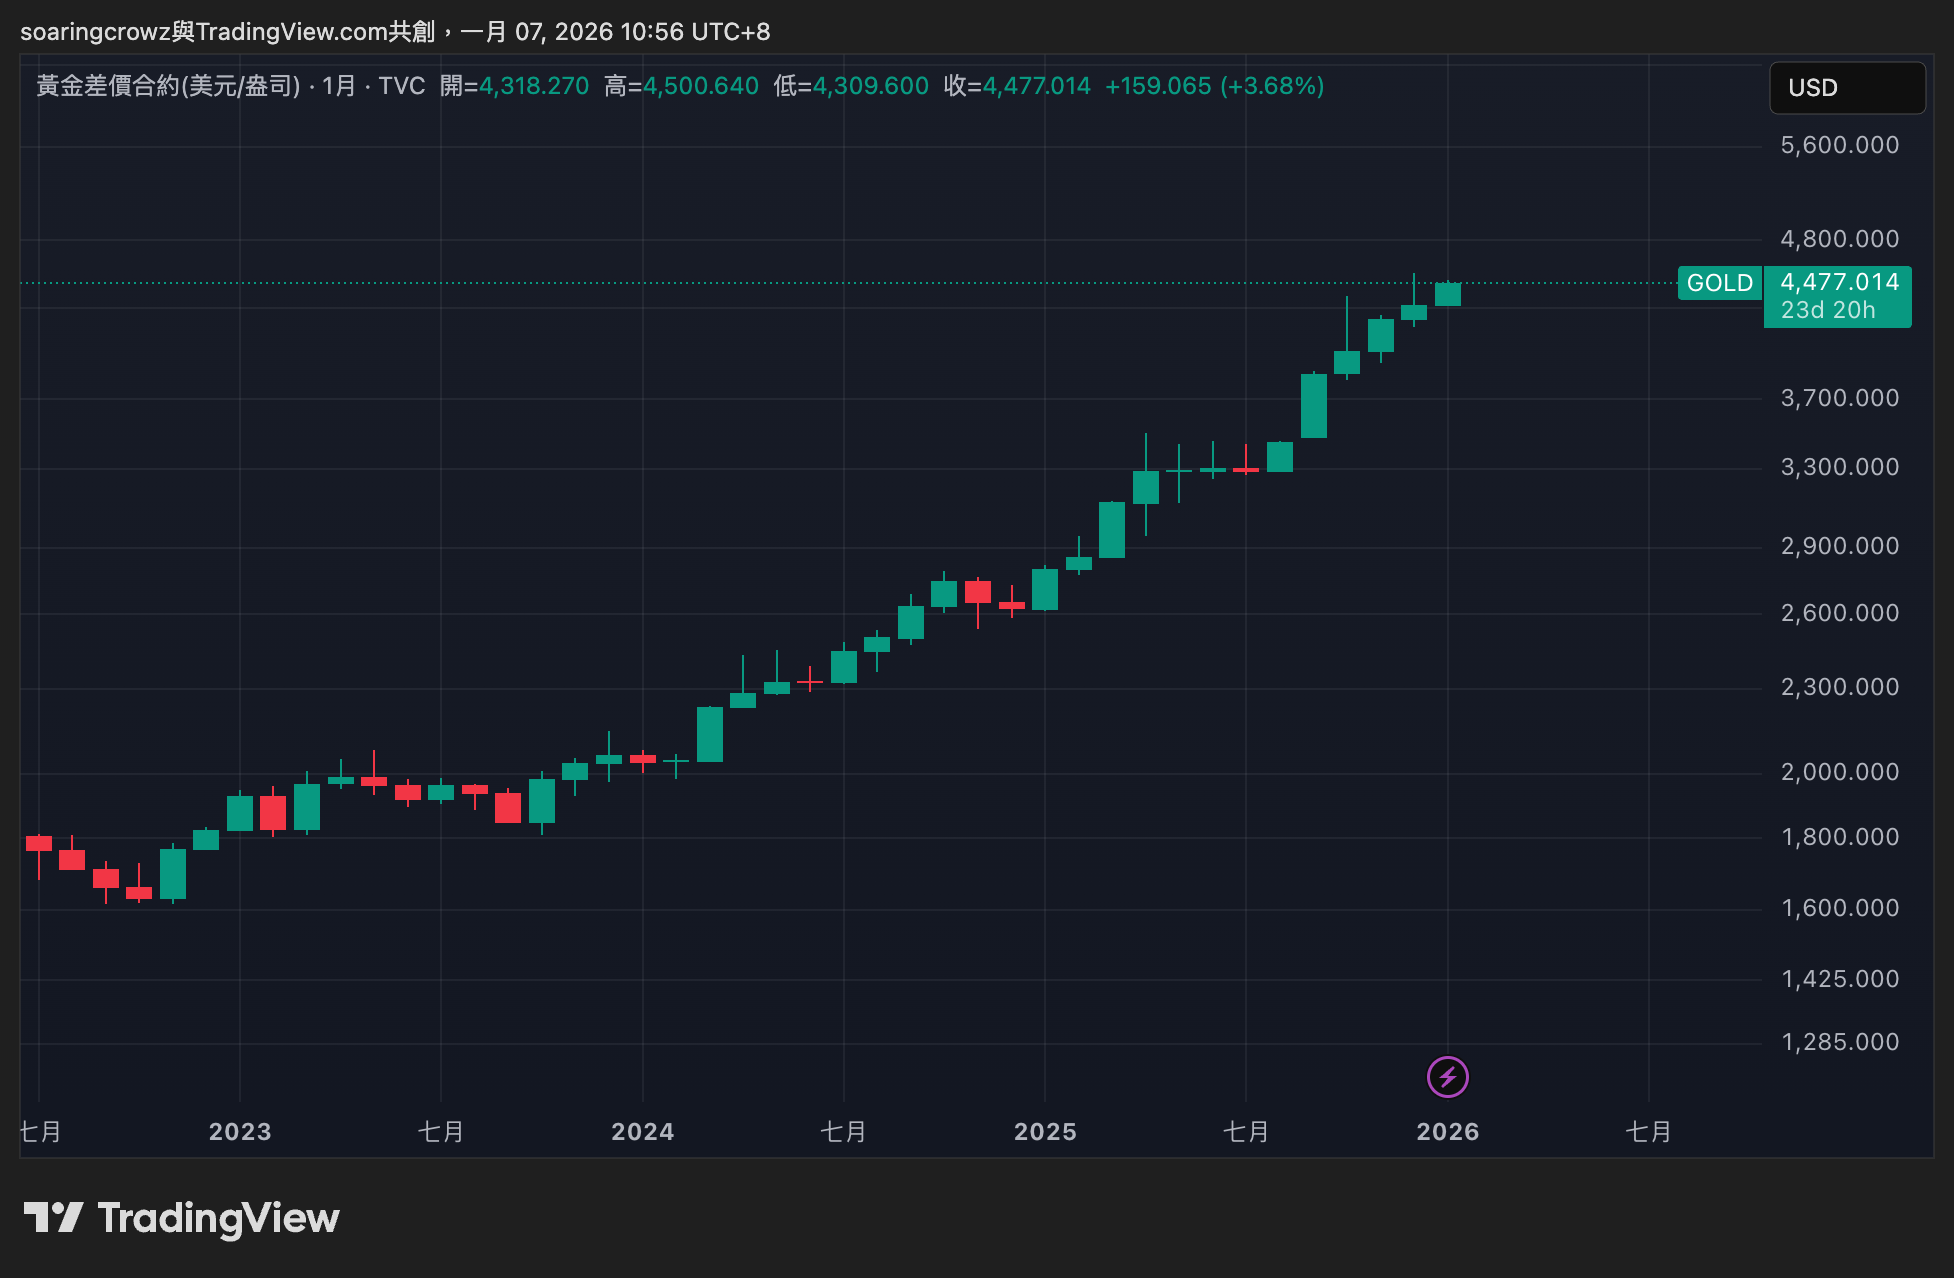
Task: Select the 2025 time axis label
Action: [x=1045, y=1131]
